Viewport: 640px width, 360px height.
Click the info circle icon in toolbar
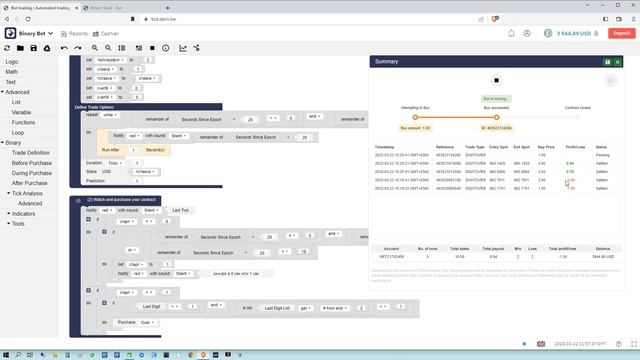[166, 48]
